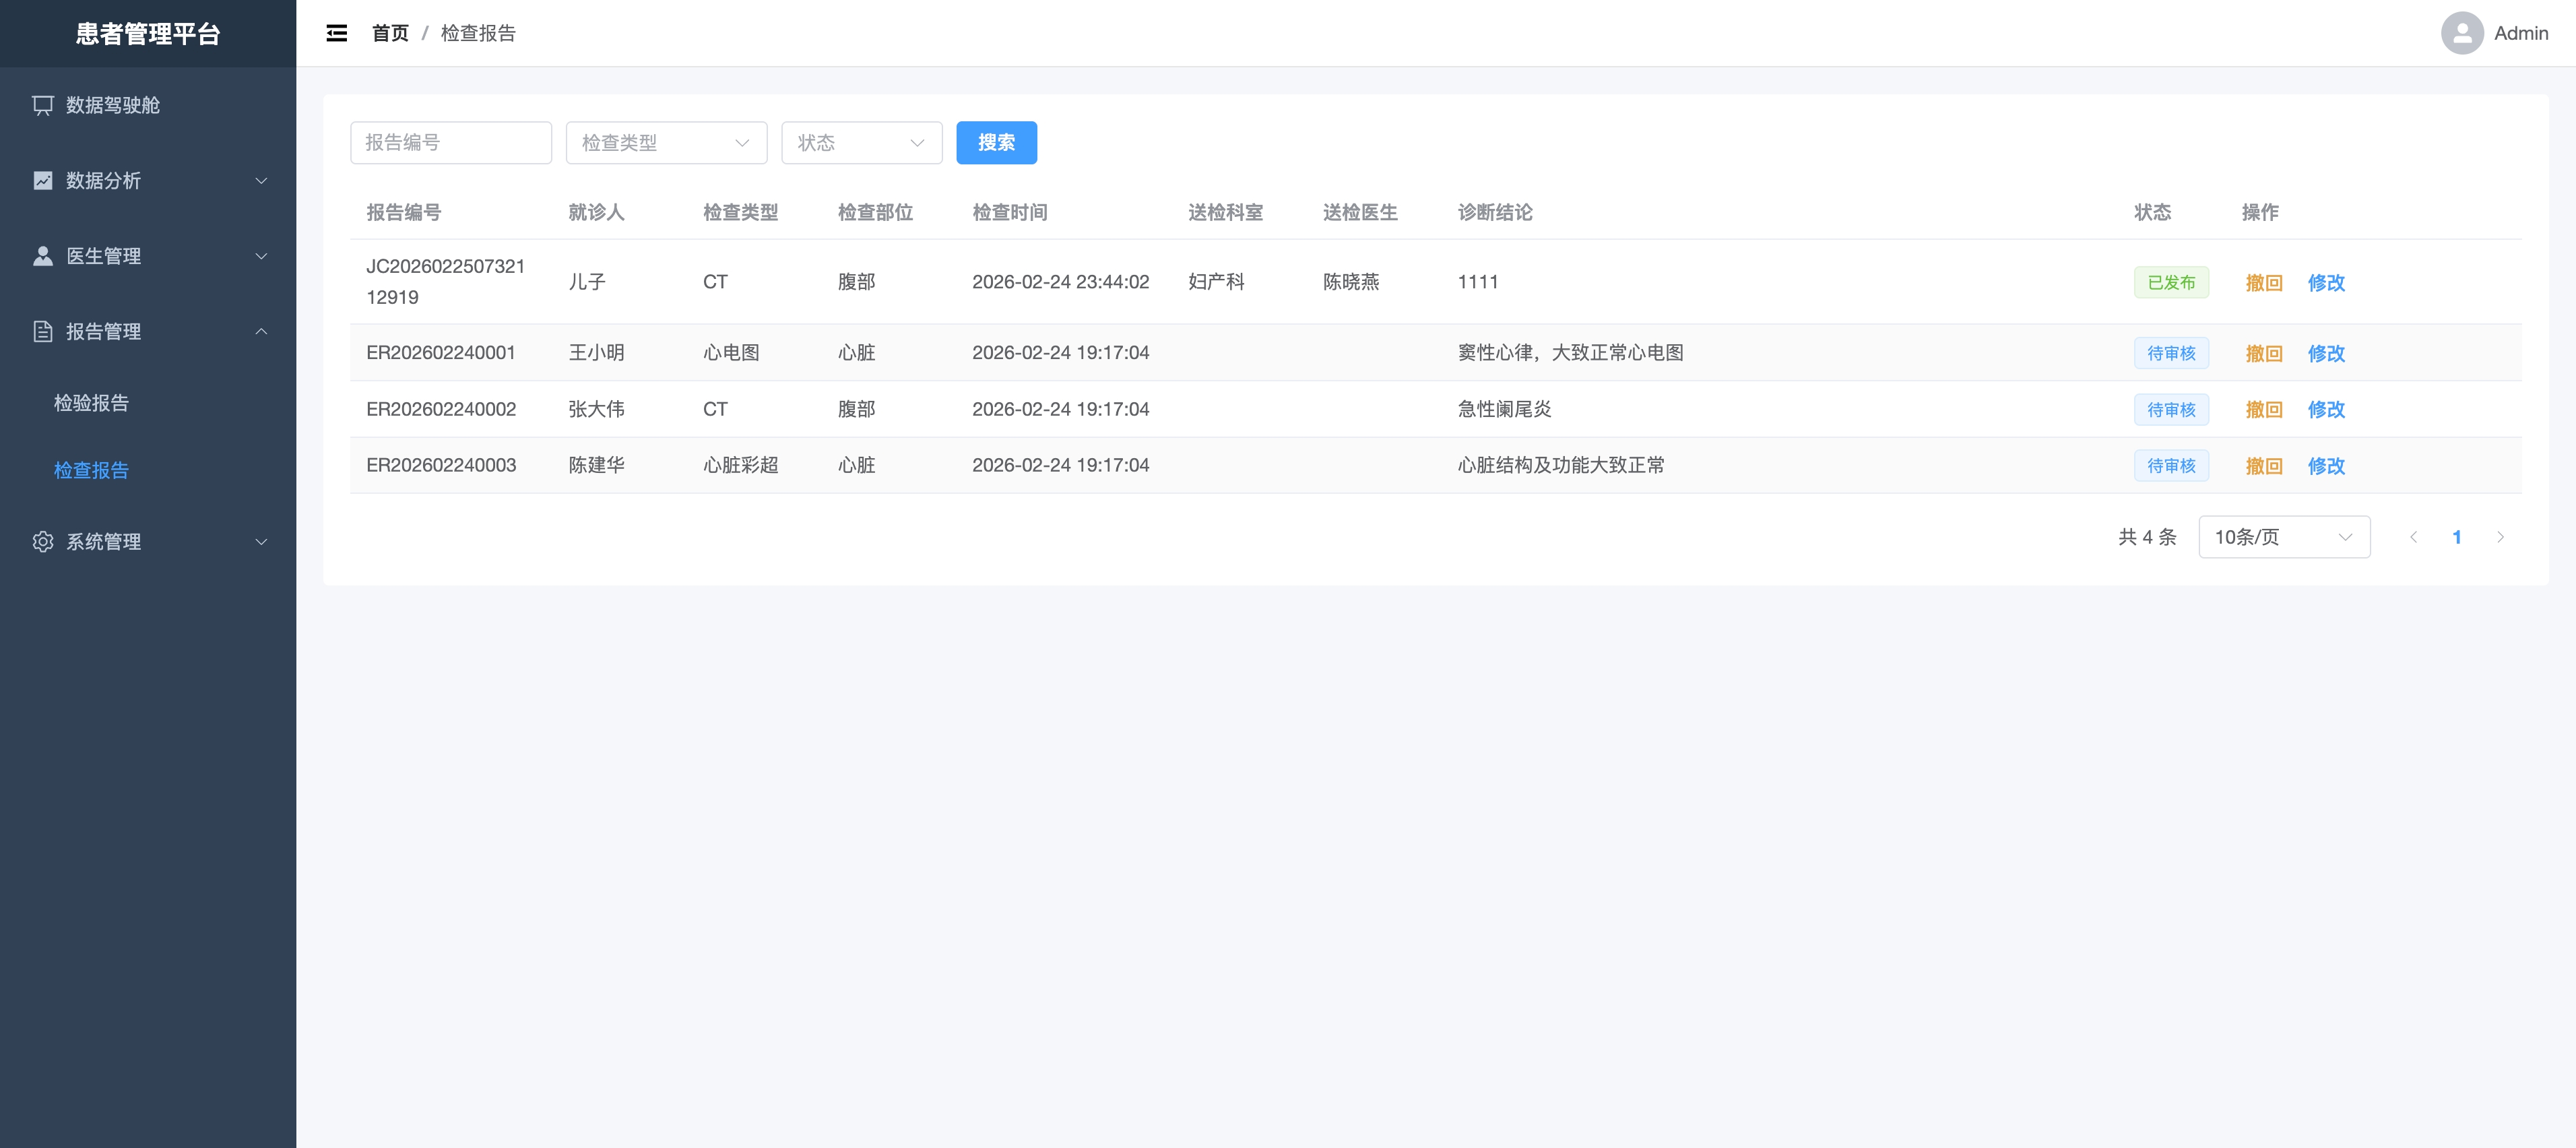Click the 2026-02-24 23:44:02 time cell

[x=1060, y=282]
